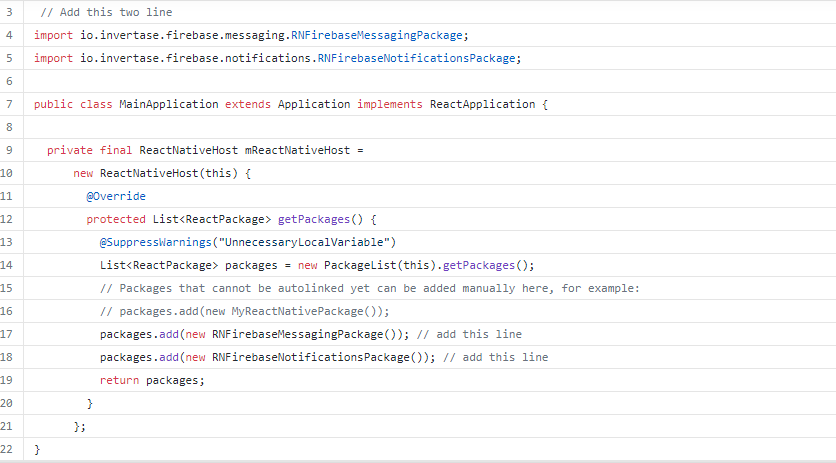Click the "Add this two line" comment
Screen dimensions: 836x463
(106, 12)
